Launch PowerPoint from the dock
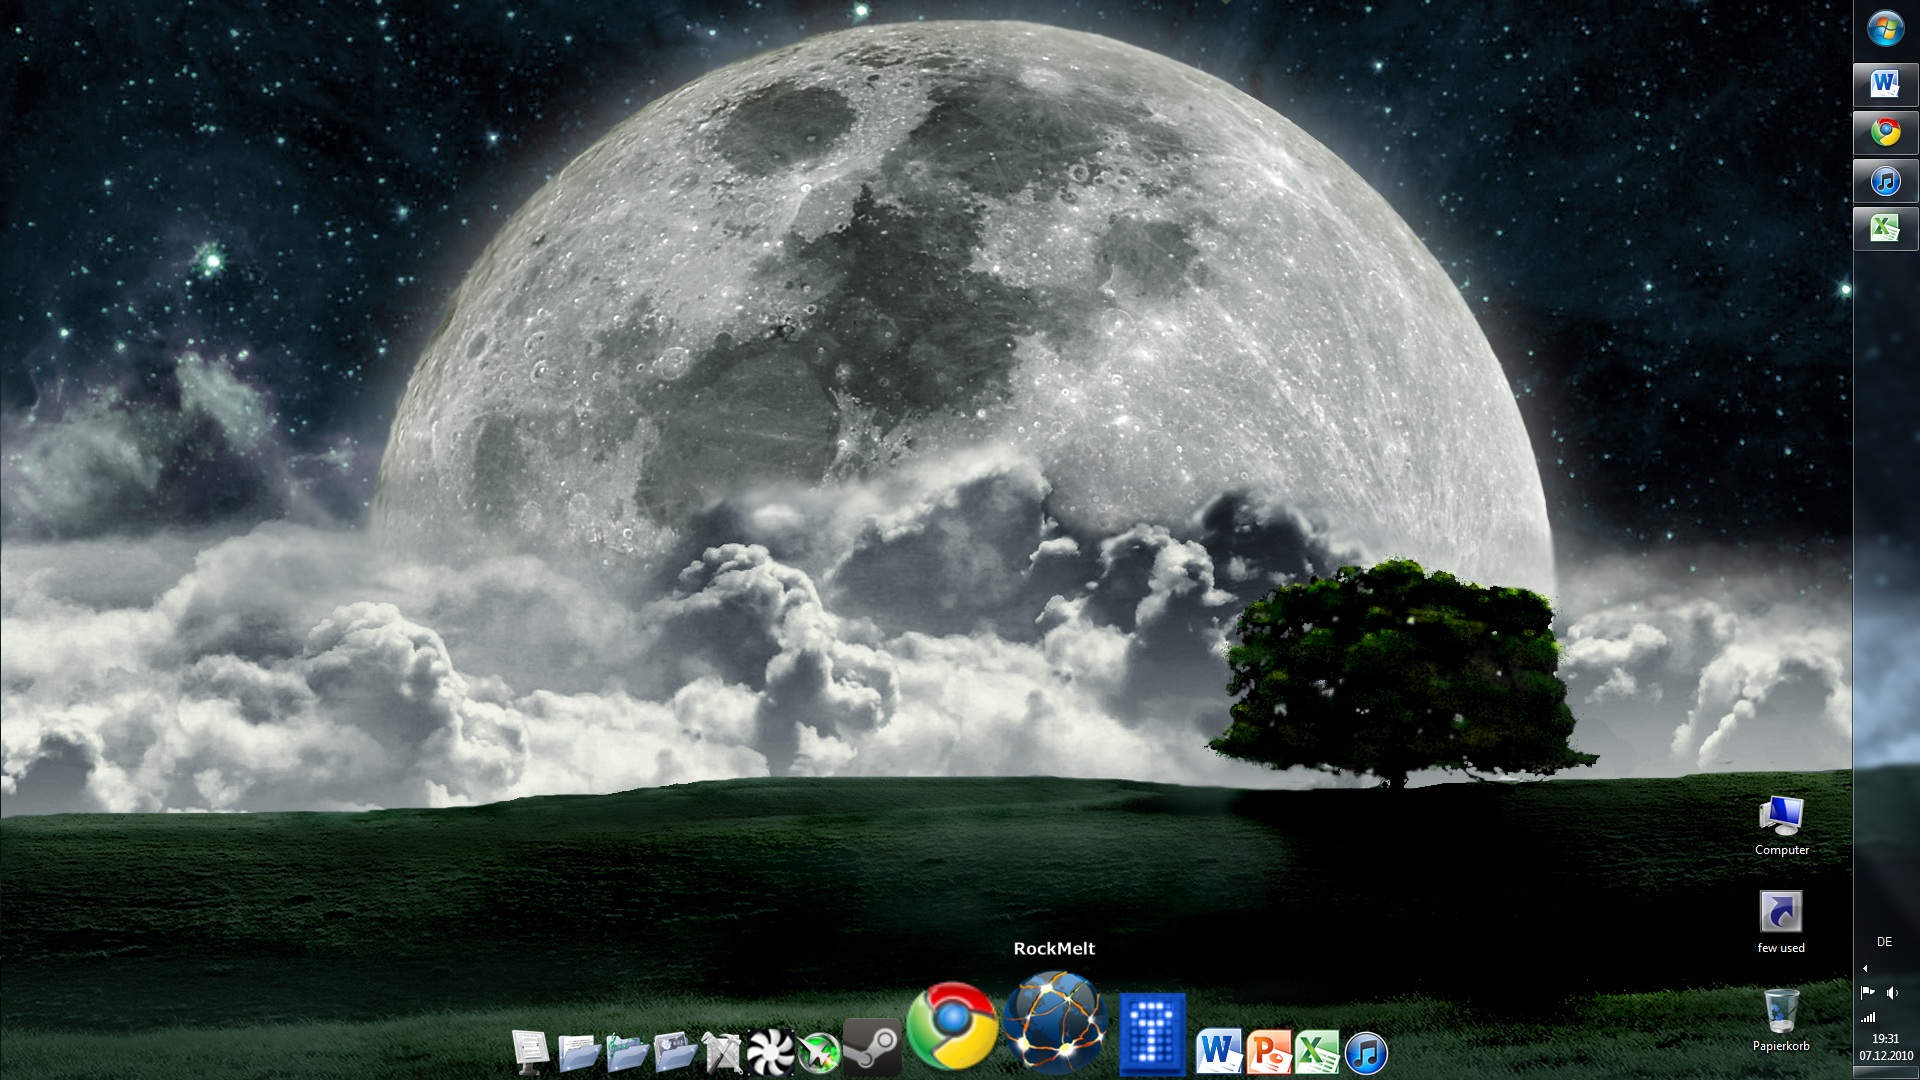This screenshot has width=1920, height=1080. [1268, 1052]
